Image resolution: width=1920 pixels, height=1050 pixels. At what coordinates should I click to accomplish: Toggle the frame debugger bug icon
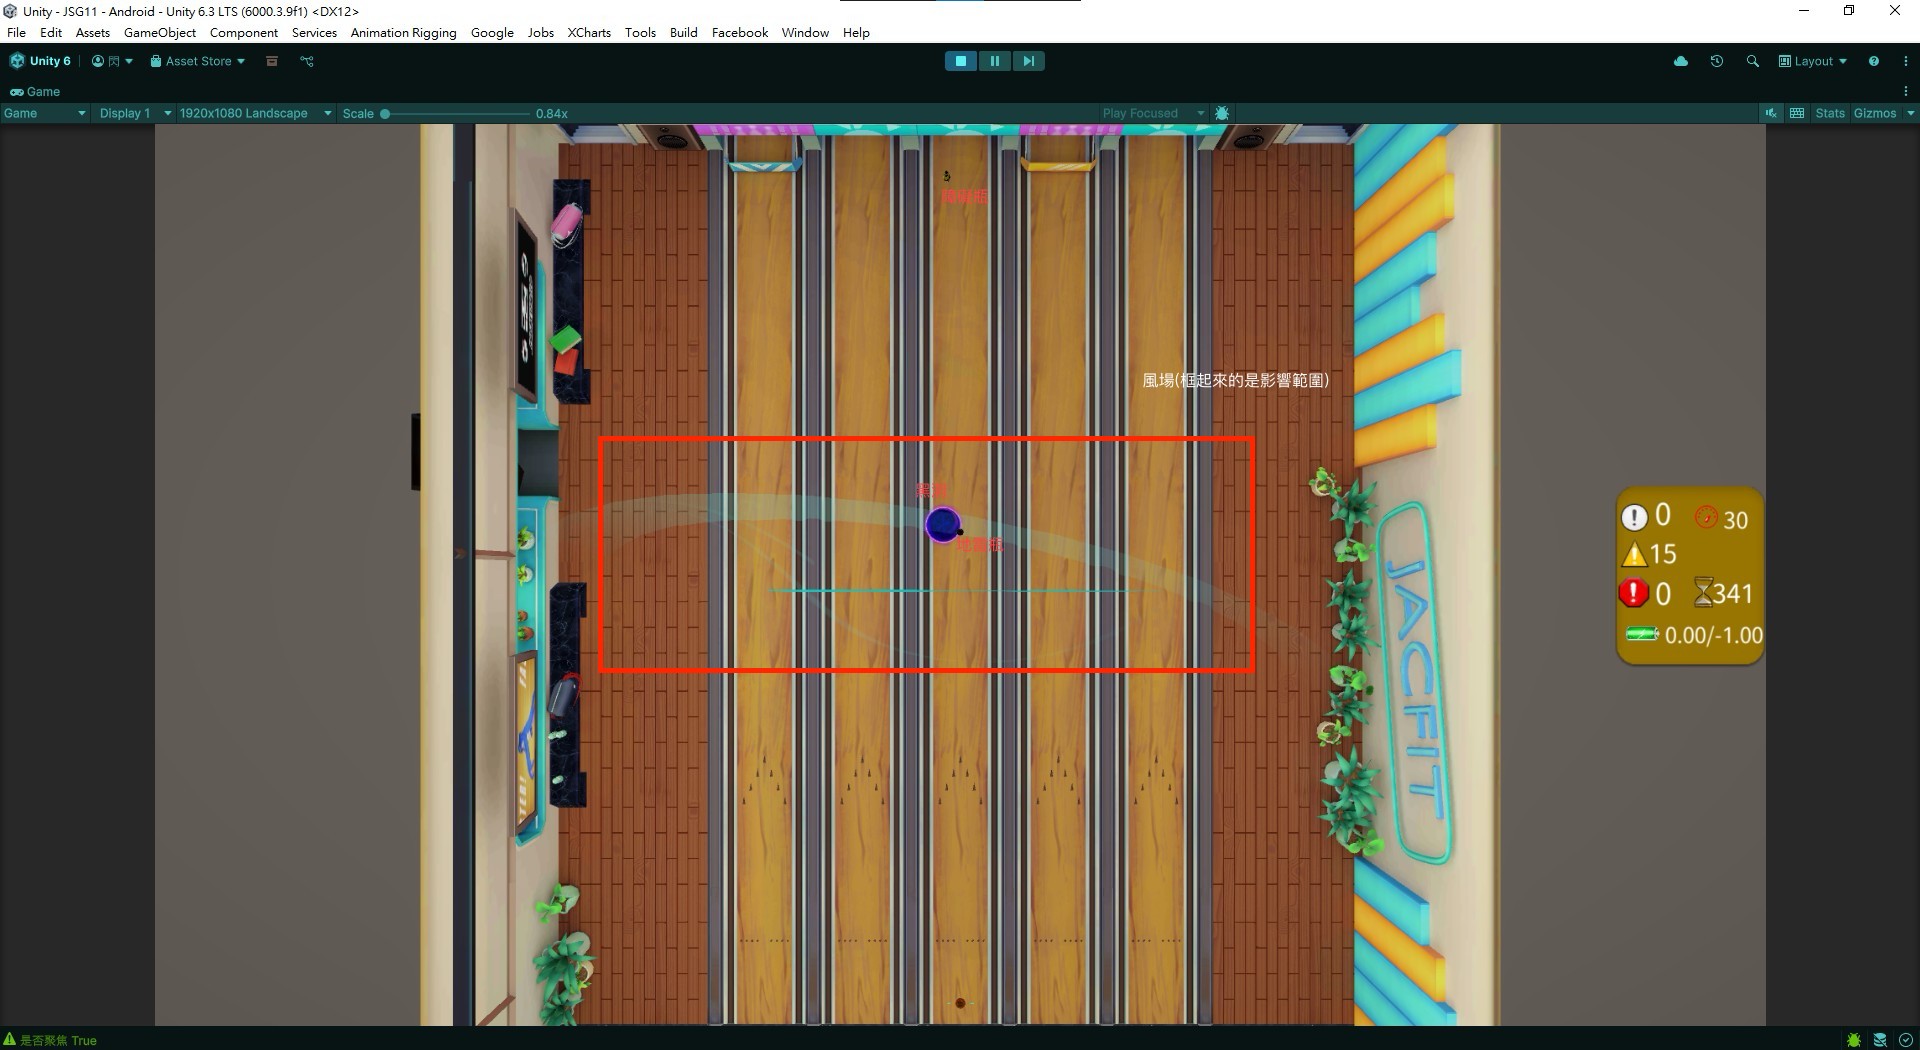pyautogui.click(x=1222, y=113)
